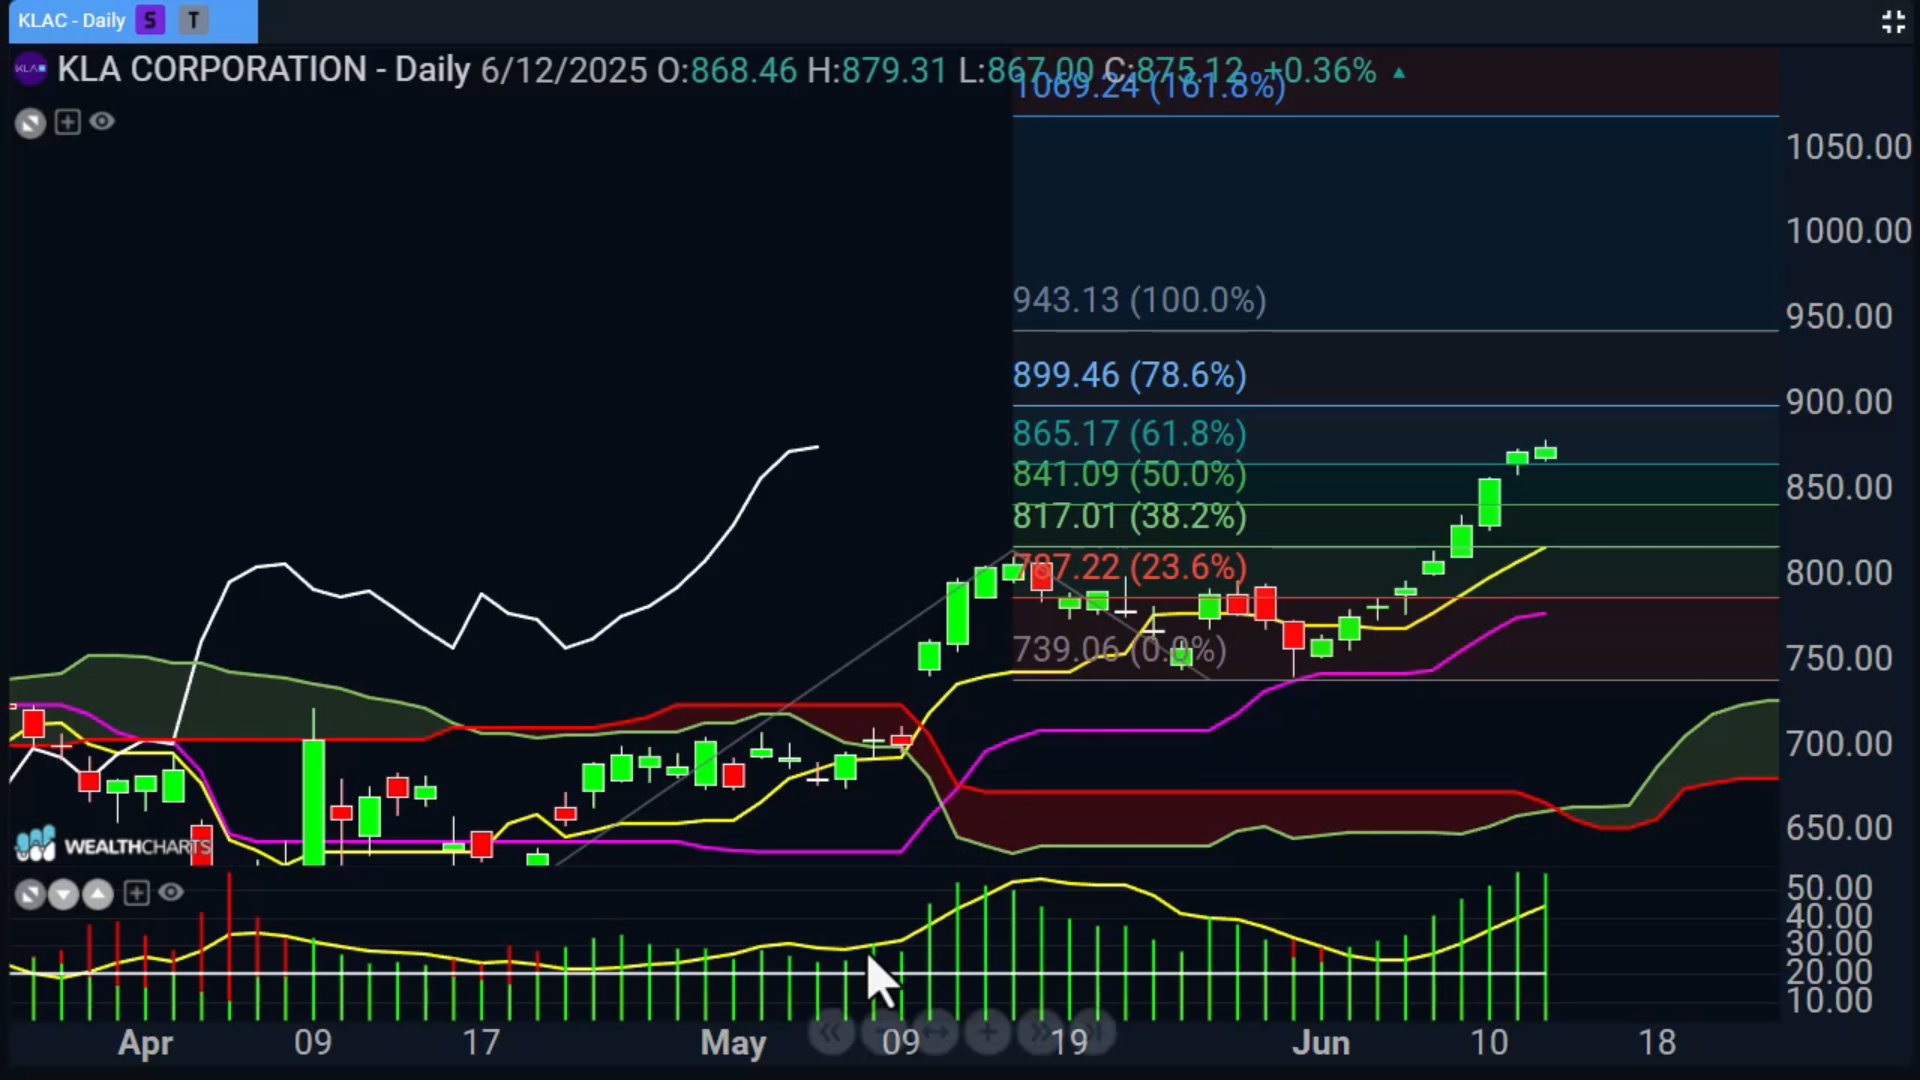
Task: Click the main chart's round resize pane icon
Action: pos(30,123)
